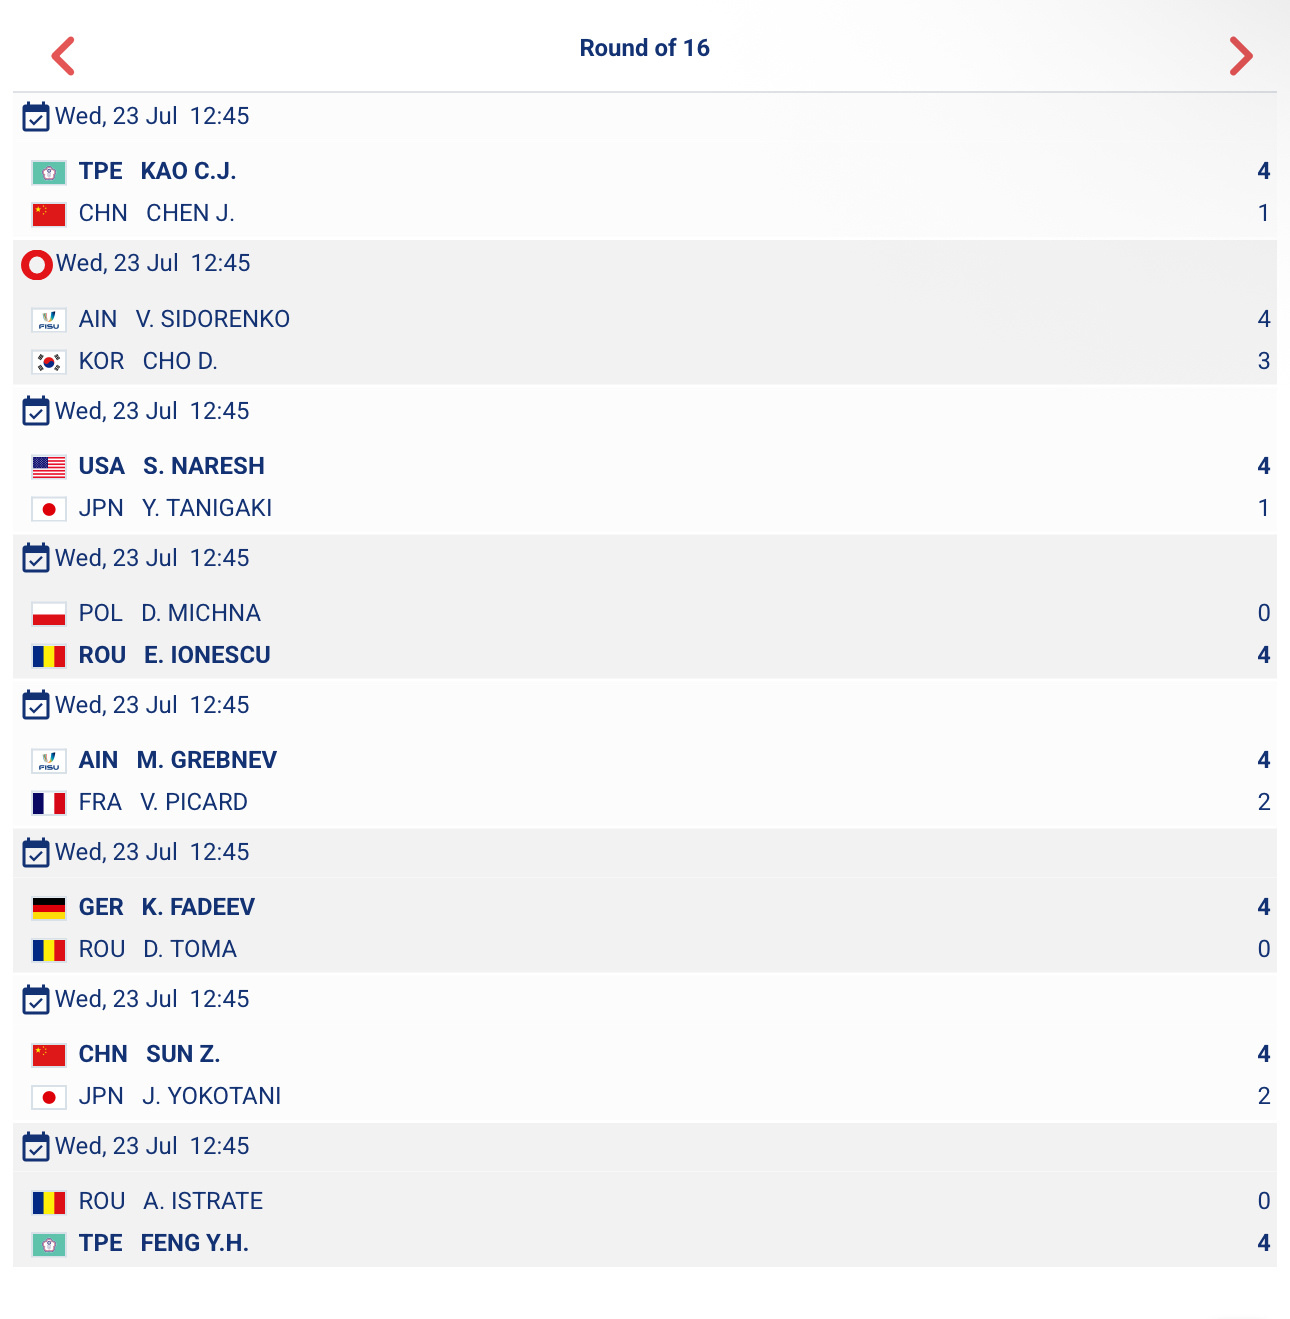The image size is (1290, 1319).
Task: Click the French flag beside V. PICARD
Action: pyautogui.click(x=49, y=803)
